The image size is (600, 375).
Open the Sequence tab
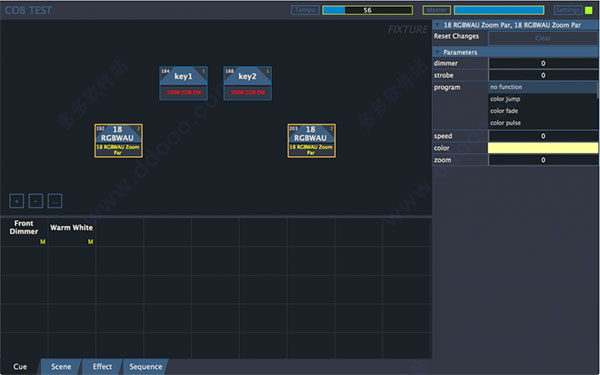pyautogui.click(x=146, y=367)
